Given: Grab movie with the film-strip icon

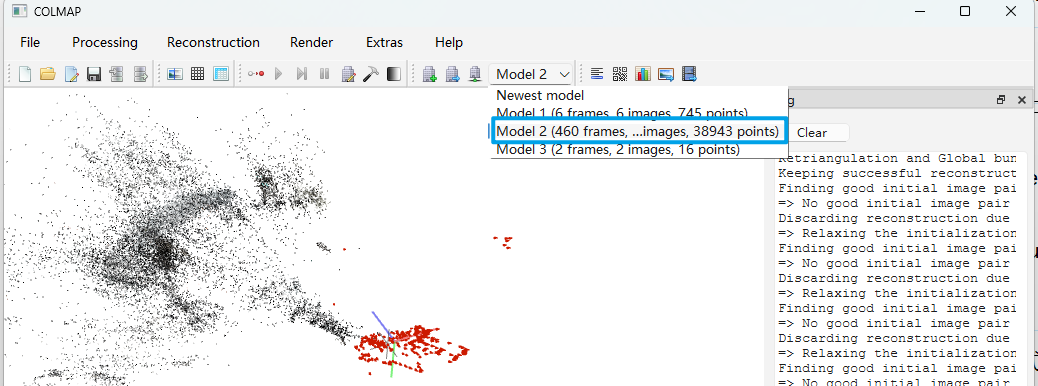Looking at the screenshot, I should pos(689,73).
